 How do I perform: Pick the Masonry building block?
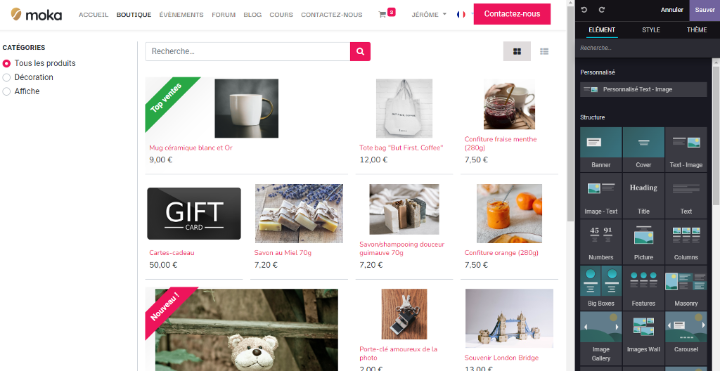686,287
